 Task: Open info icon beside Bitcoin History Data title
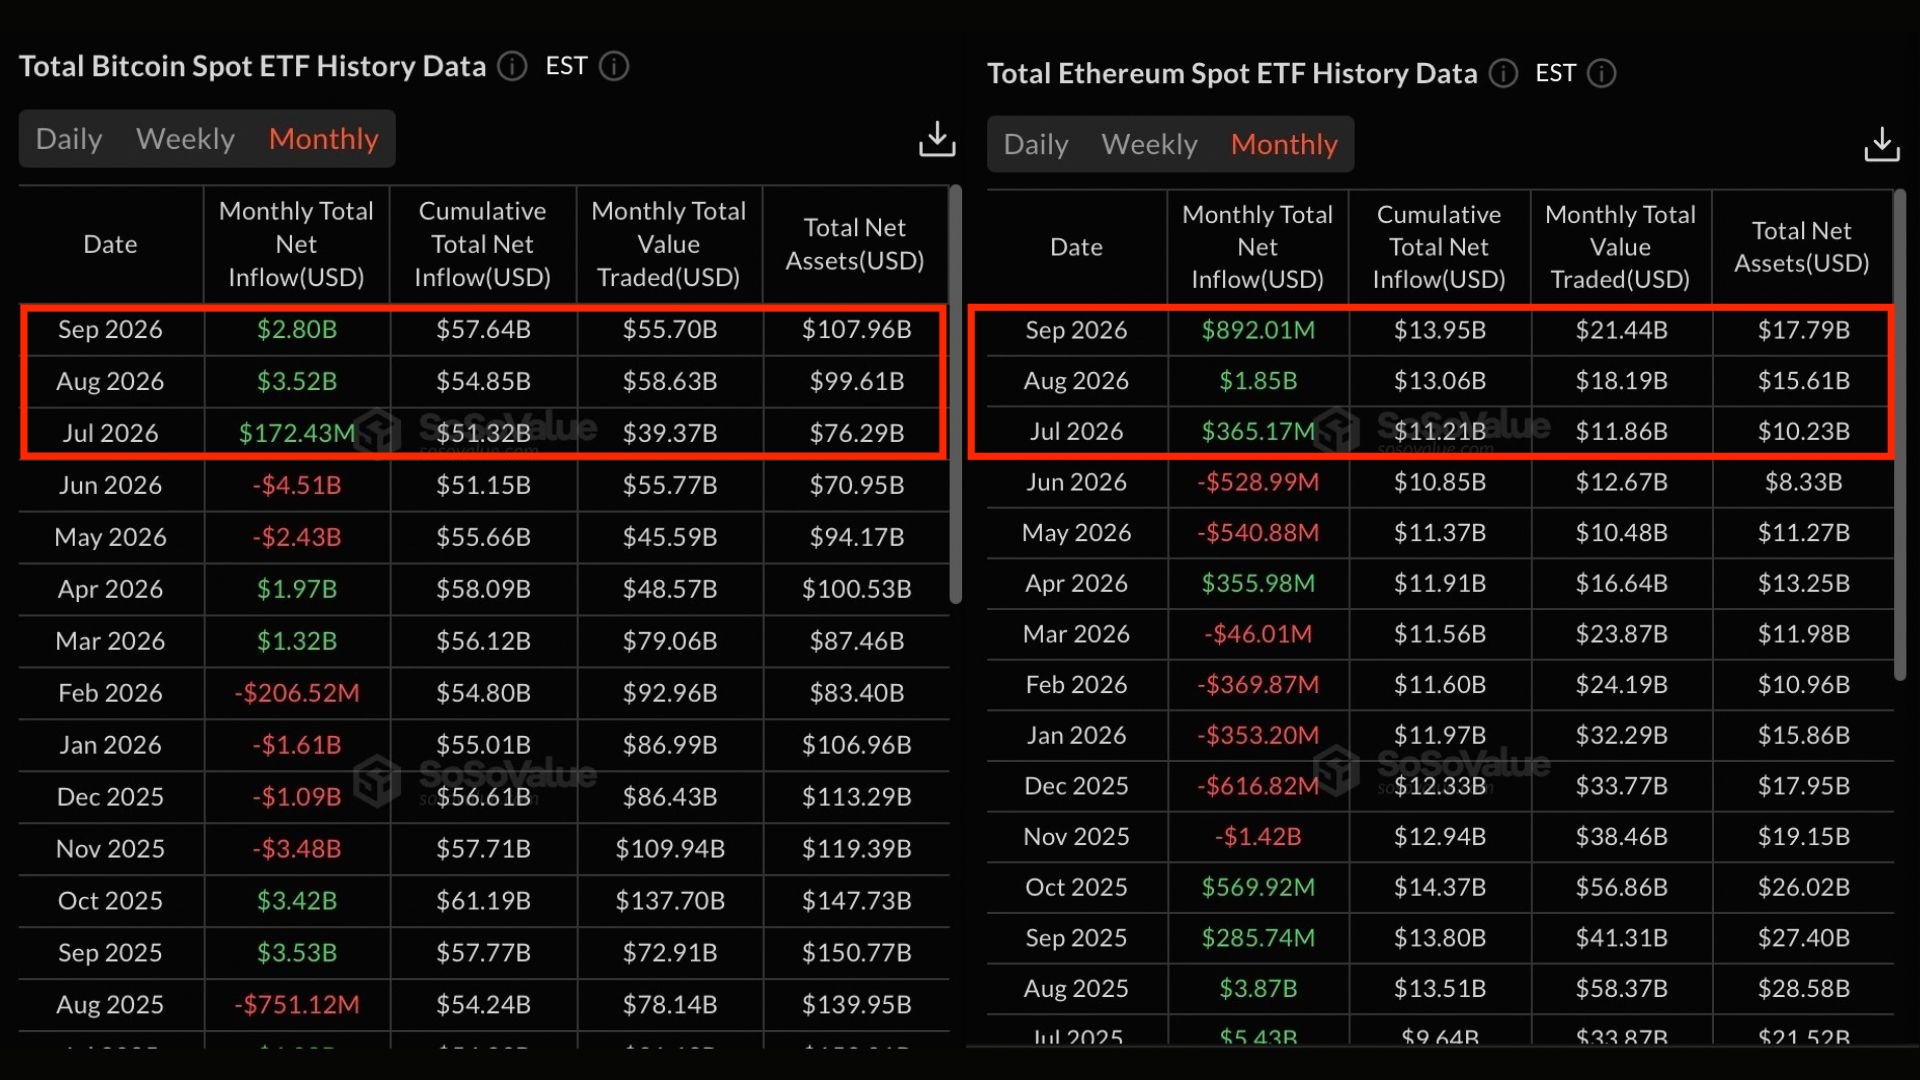tap(512, 66)
